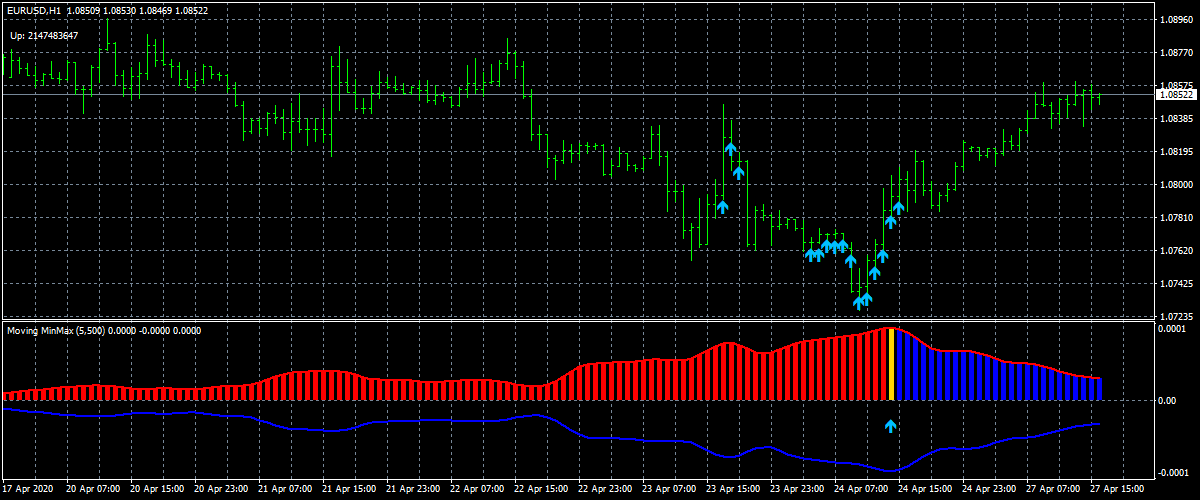
Task: Click the 1.08770 price scale label
Action: coord(1176,52)
